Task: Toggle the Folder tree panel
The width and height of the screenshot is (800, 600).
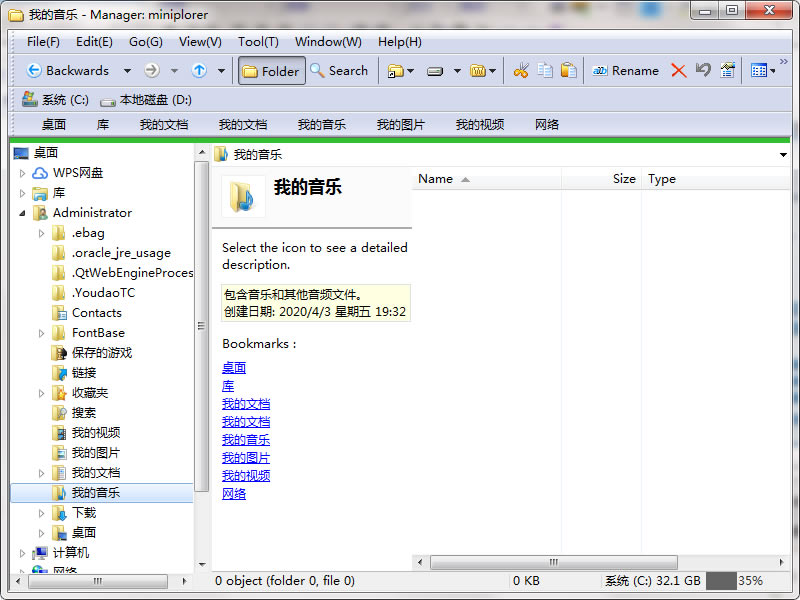Action: [x=271, y=71]
